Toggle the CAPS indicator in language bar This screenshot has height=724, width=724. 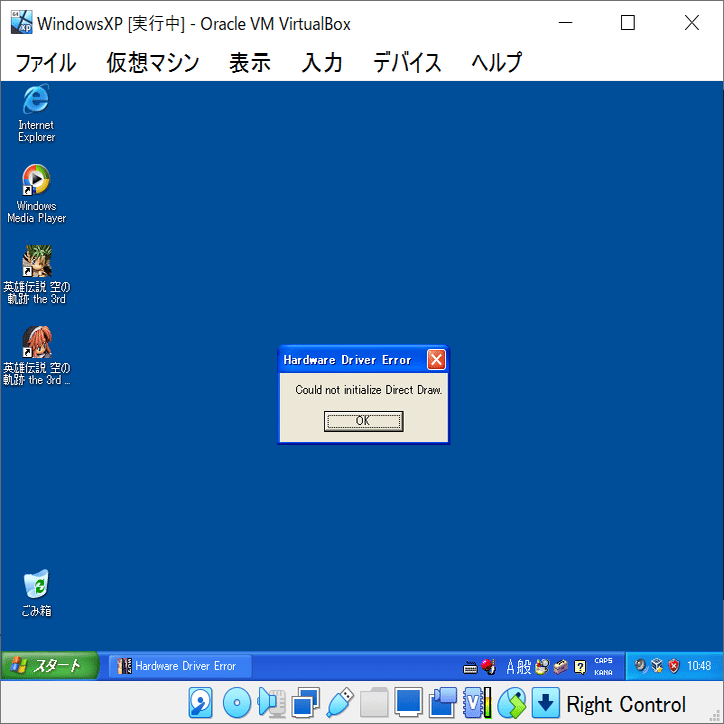click(x=603, y=661)
